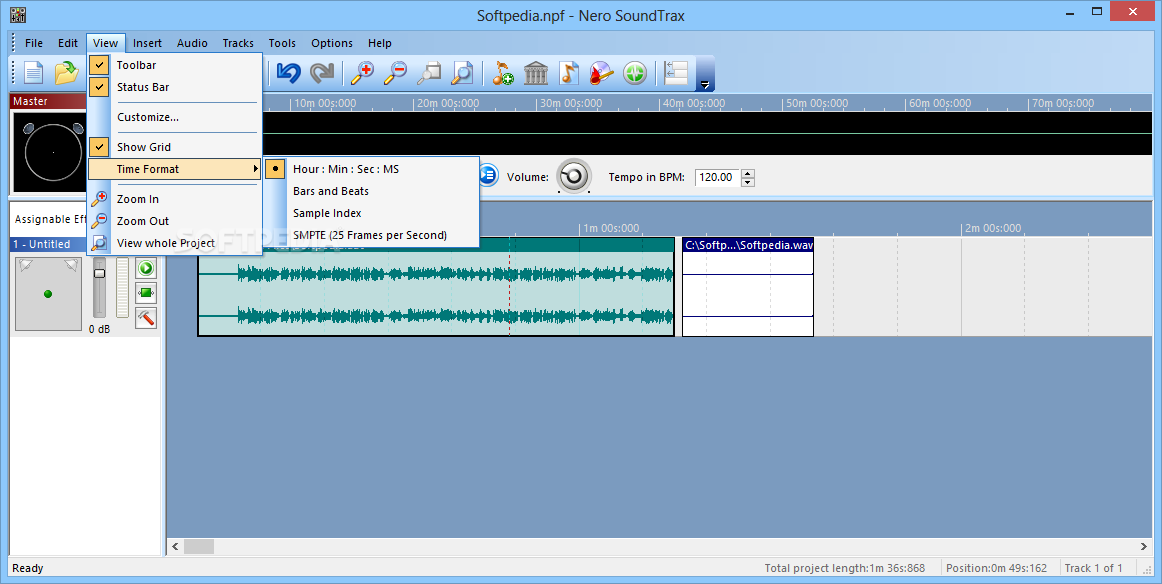Open the File menu
1162x584 pixels.
pyautogui.click(x=34, y=43)
